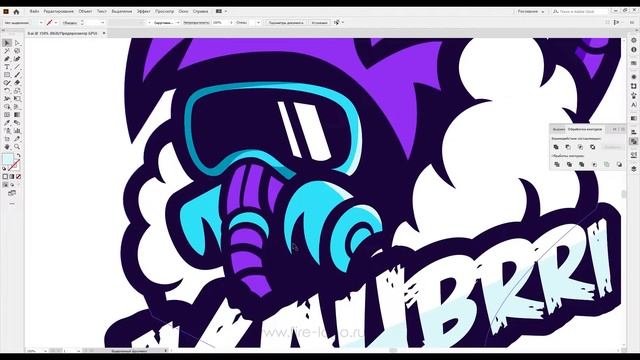
Task: Select the Hand tool
Action: tap(7, 147)
